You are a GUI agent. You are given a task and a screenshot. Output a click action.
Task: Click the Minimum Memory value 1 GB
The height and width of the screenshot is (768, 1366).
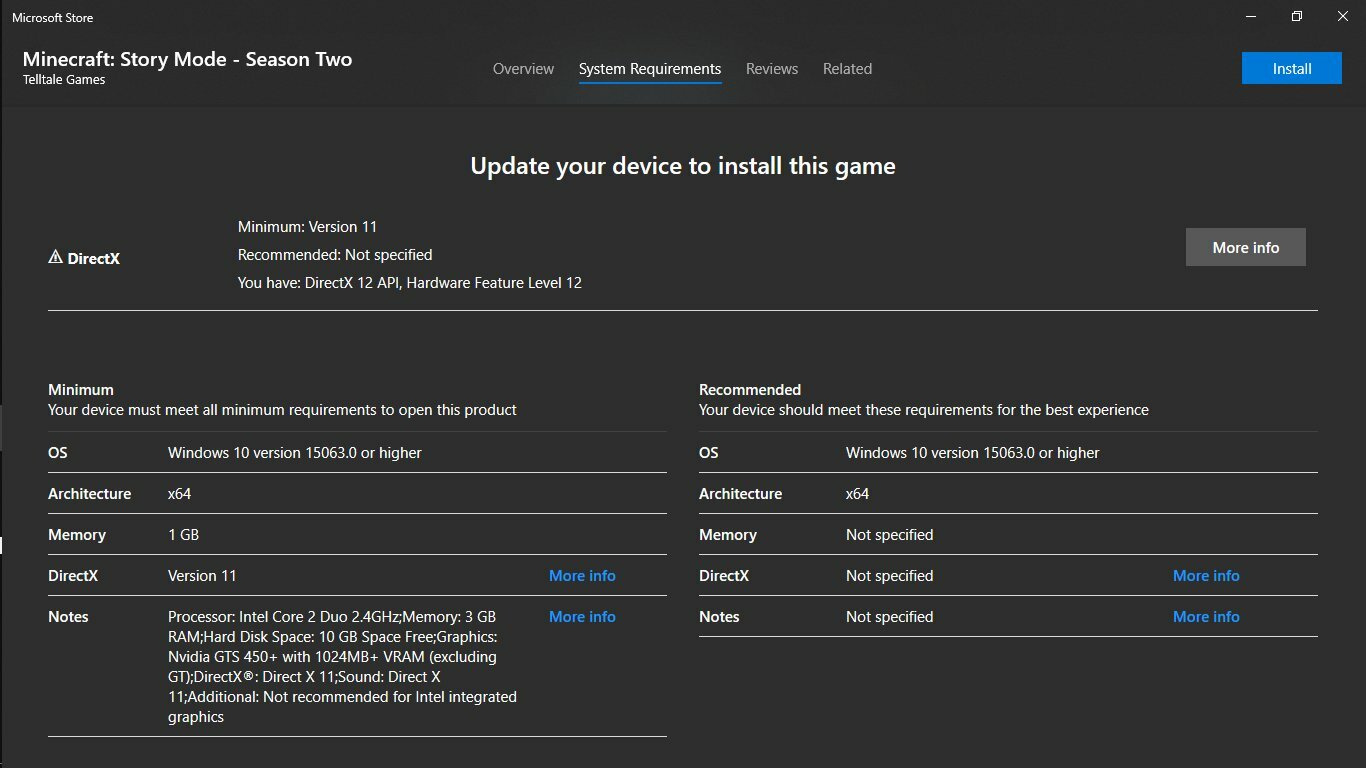[x=183, y=535]
